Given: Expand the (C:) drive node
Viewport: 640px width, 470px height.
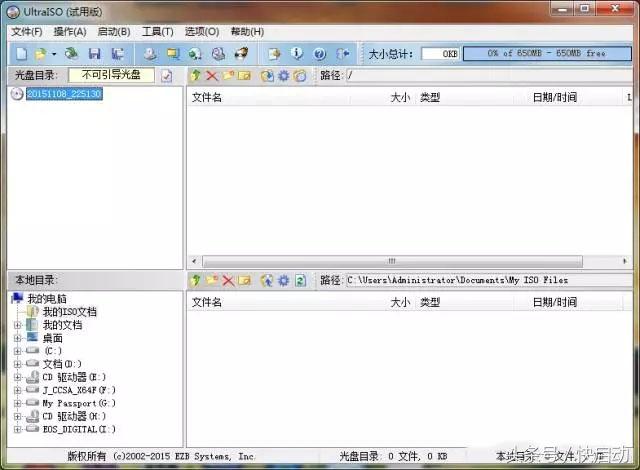Looking at the screenshot, I should coord(17,351).
